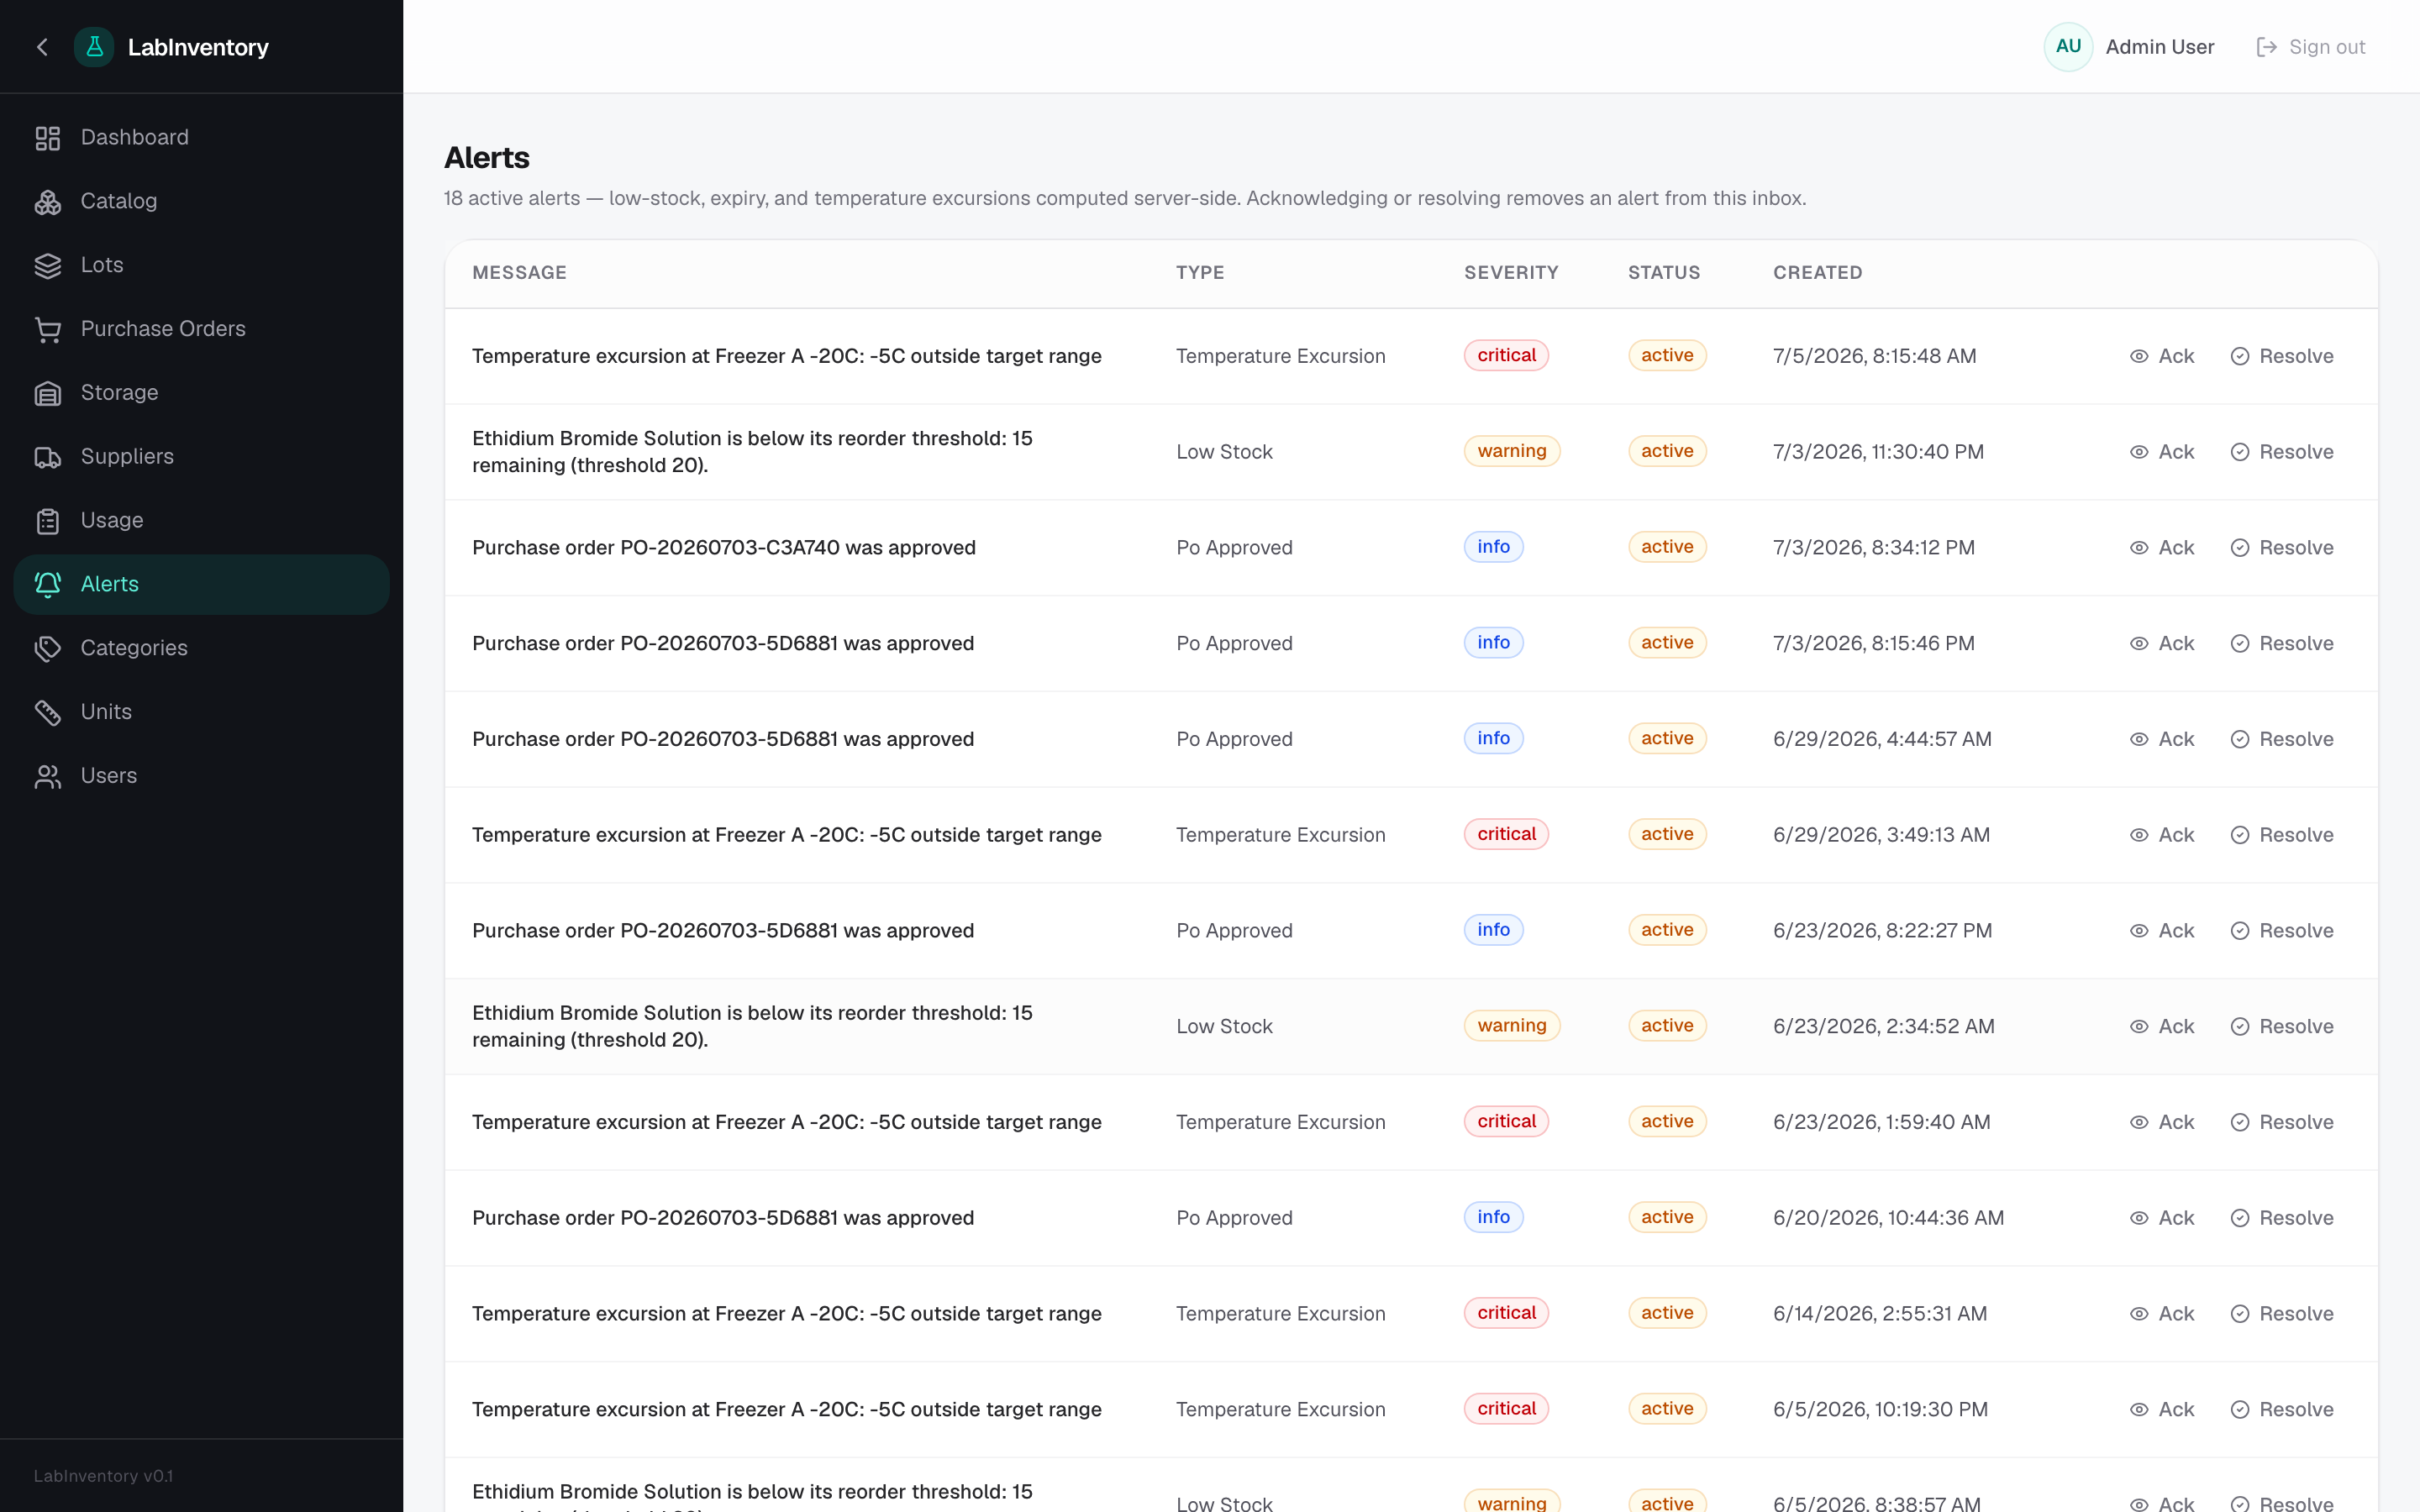2420x1512 pixels.
Task: Open Dashboard icon in sidebar
Action: pyautogui.click(x=48, y=138)
